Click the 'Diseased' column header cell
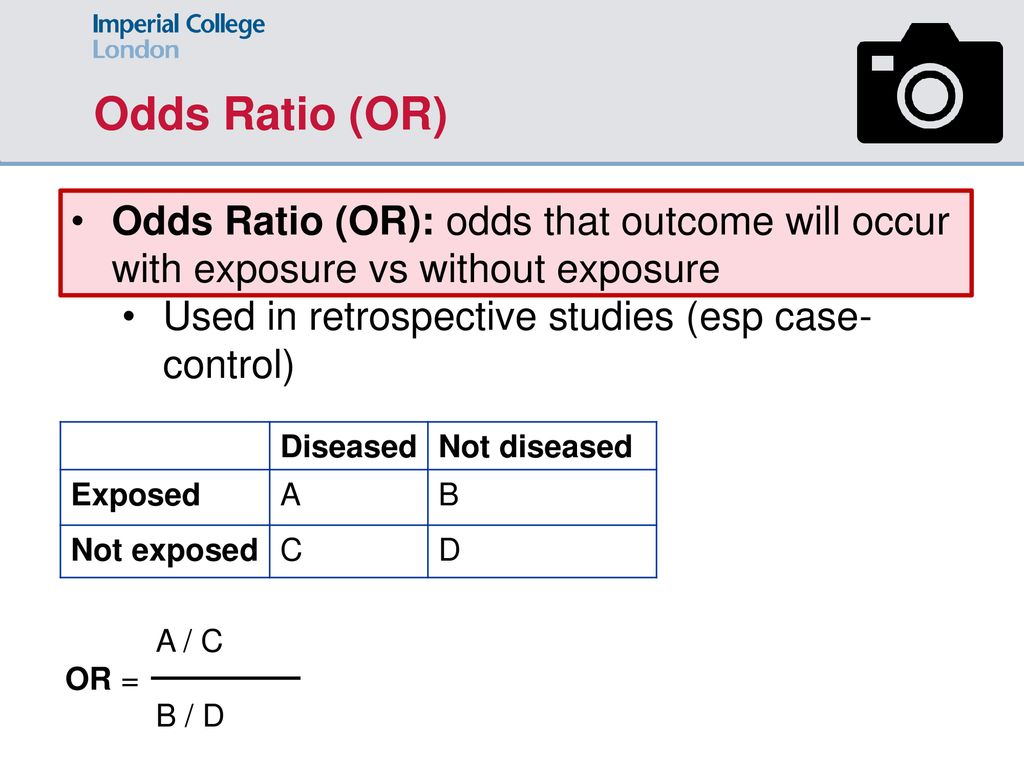 tap(349, 446)
